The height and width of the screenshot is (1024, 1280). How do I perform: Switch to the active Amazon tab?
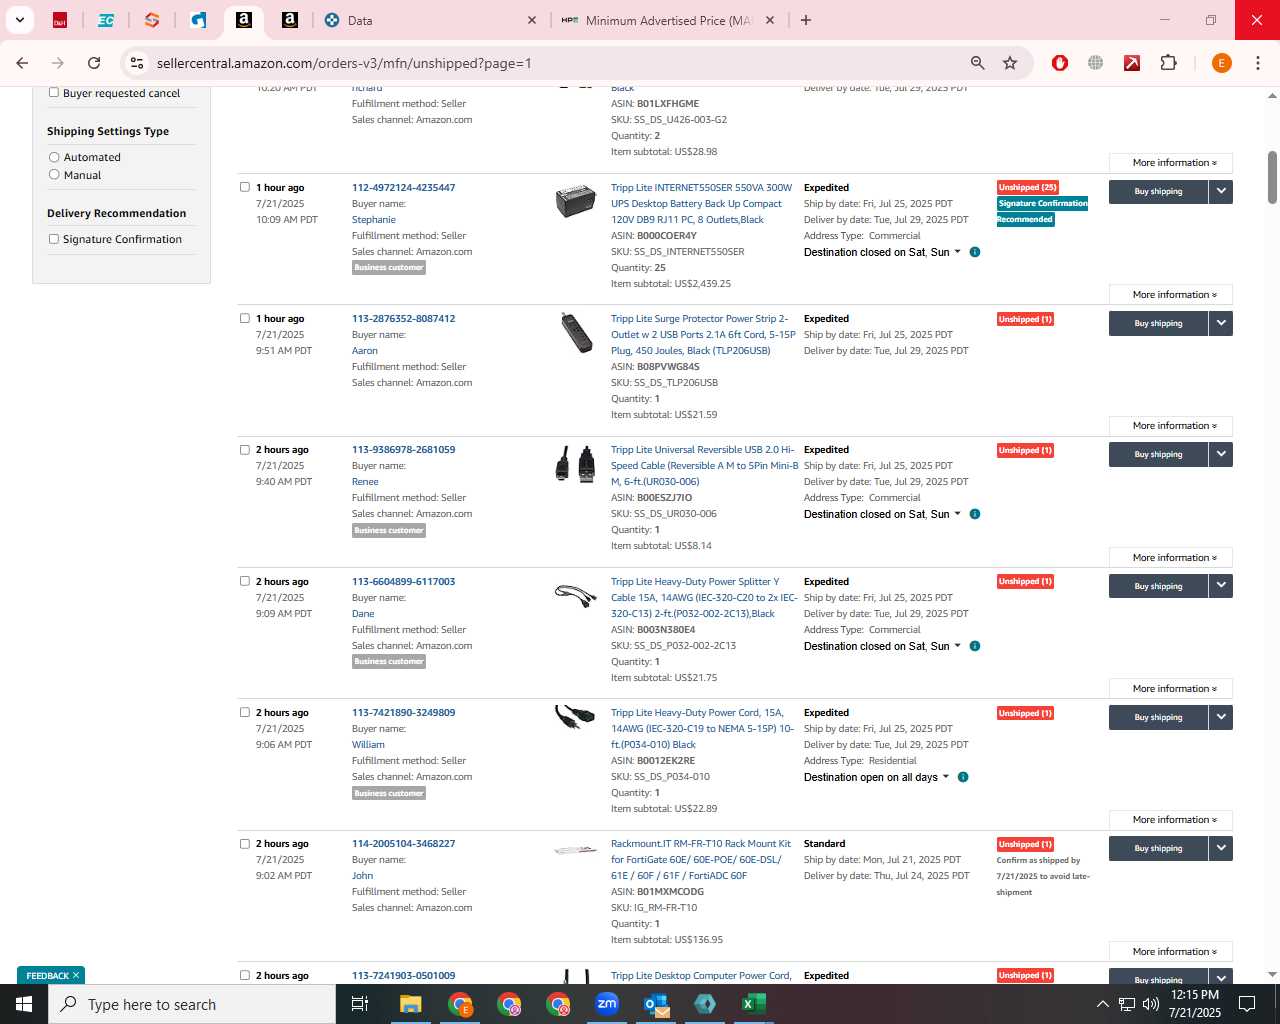tap(244, 20)
